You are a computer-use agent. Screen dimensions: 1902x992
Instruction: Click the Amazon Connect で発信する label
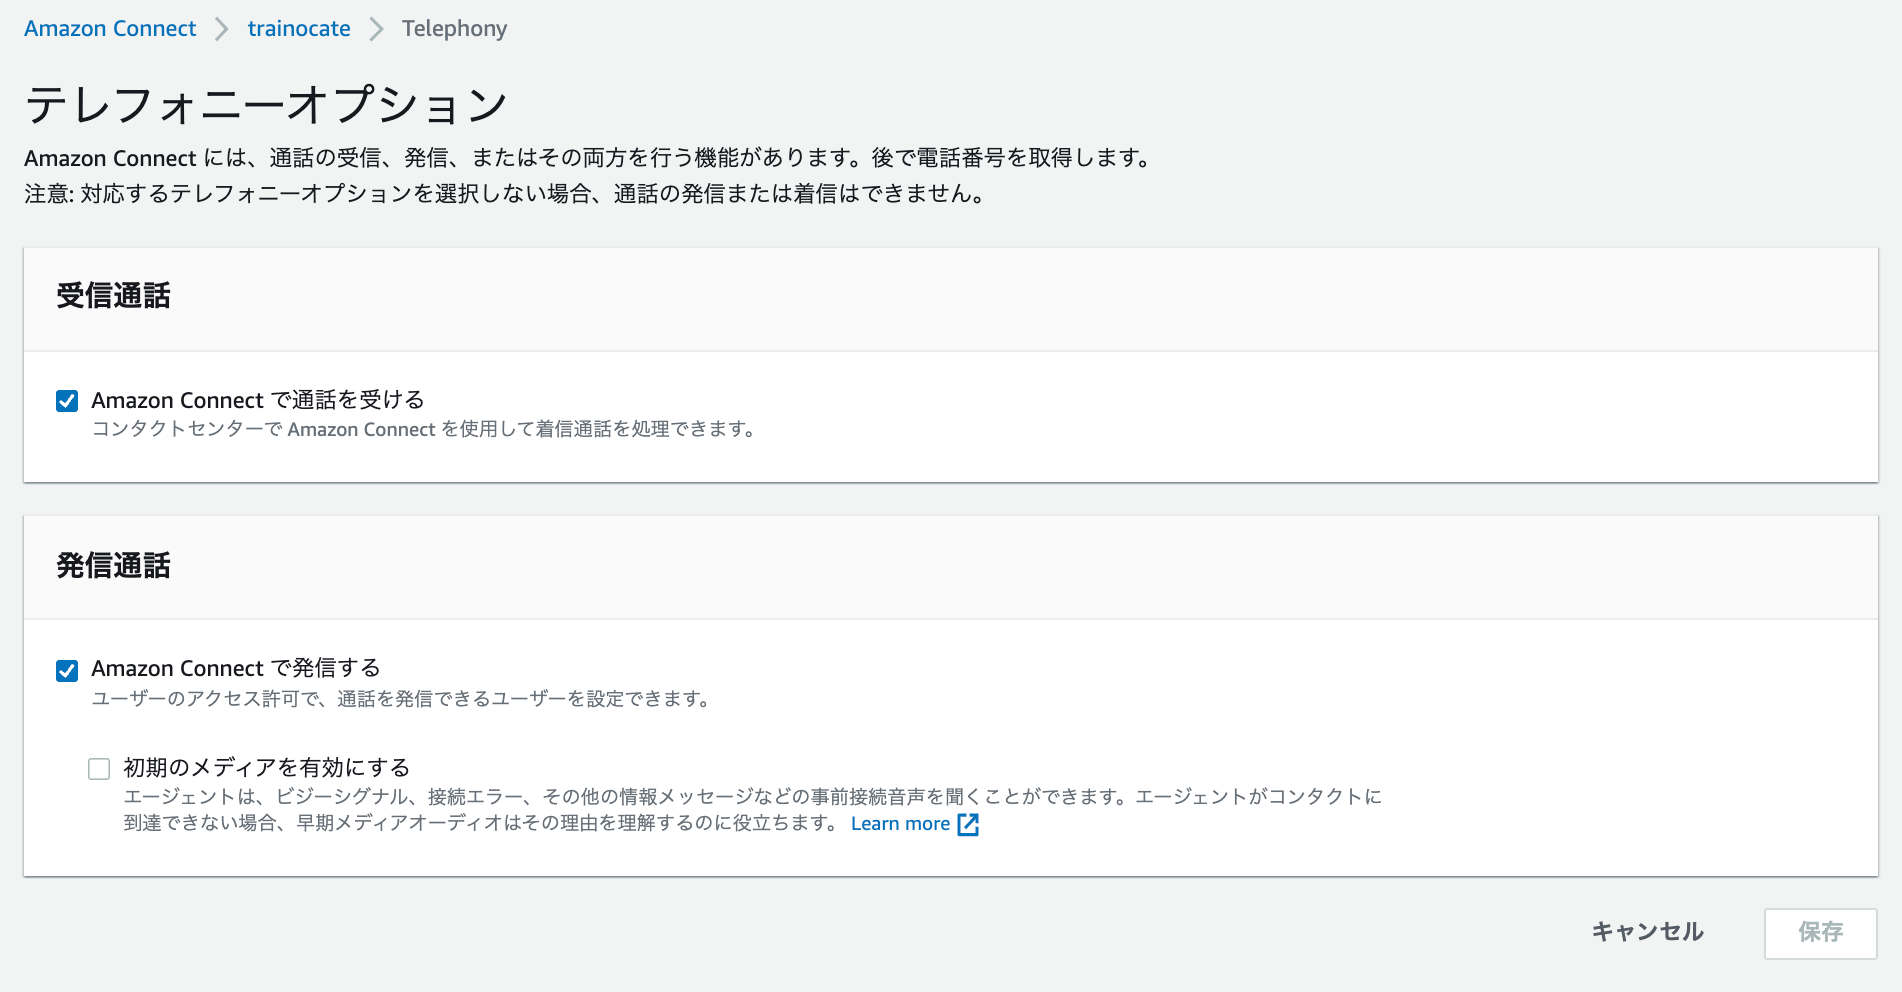coord(236,668)
